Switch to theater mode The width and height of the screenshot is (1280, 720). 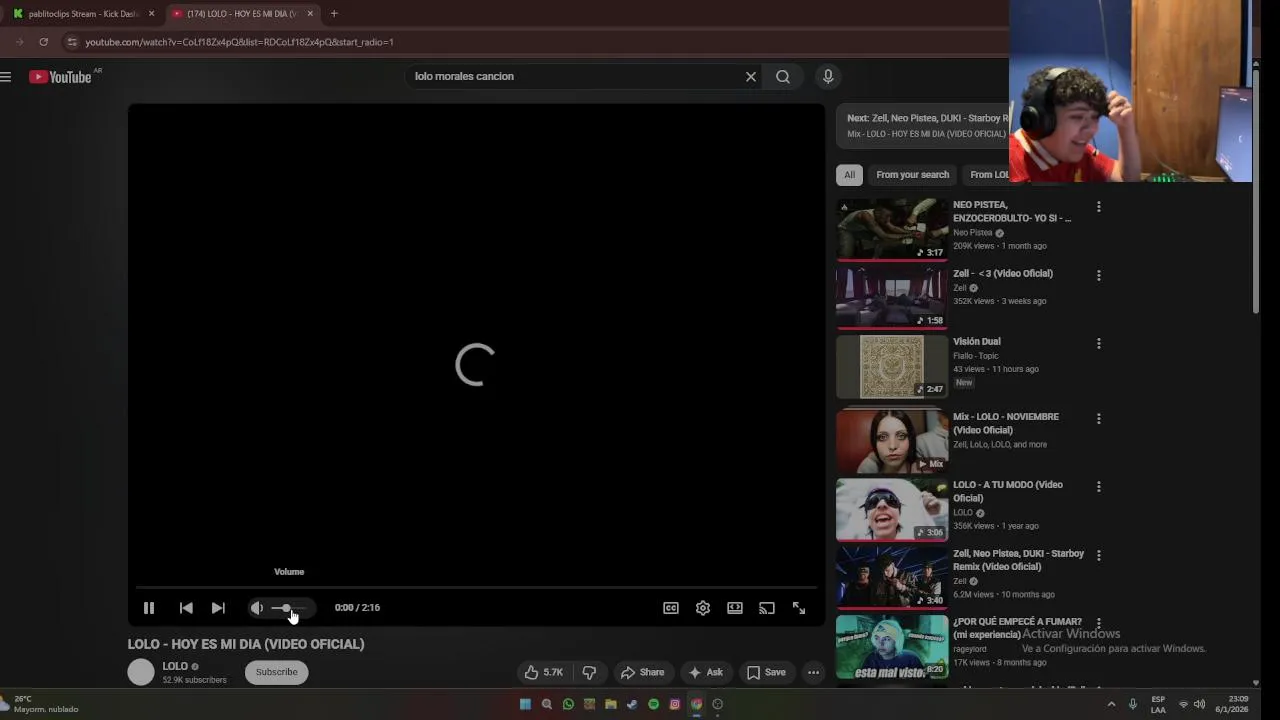(x=735, y=608)
